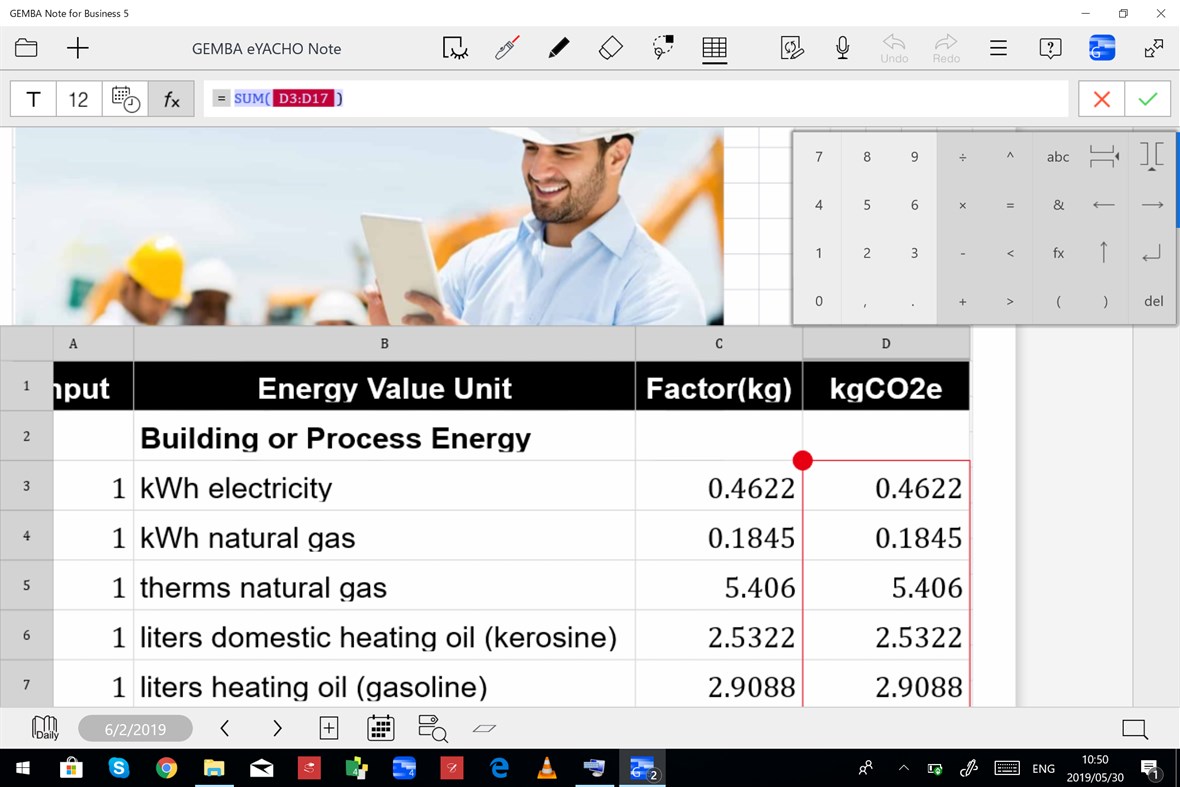Go to the previous page with the left chevron
Viewport: 1180px width, 787px height.
point(224,728)
